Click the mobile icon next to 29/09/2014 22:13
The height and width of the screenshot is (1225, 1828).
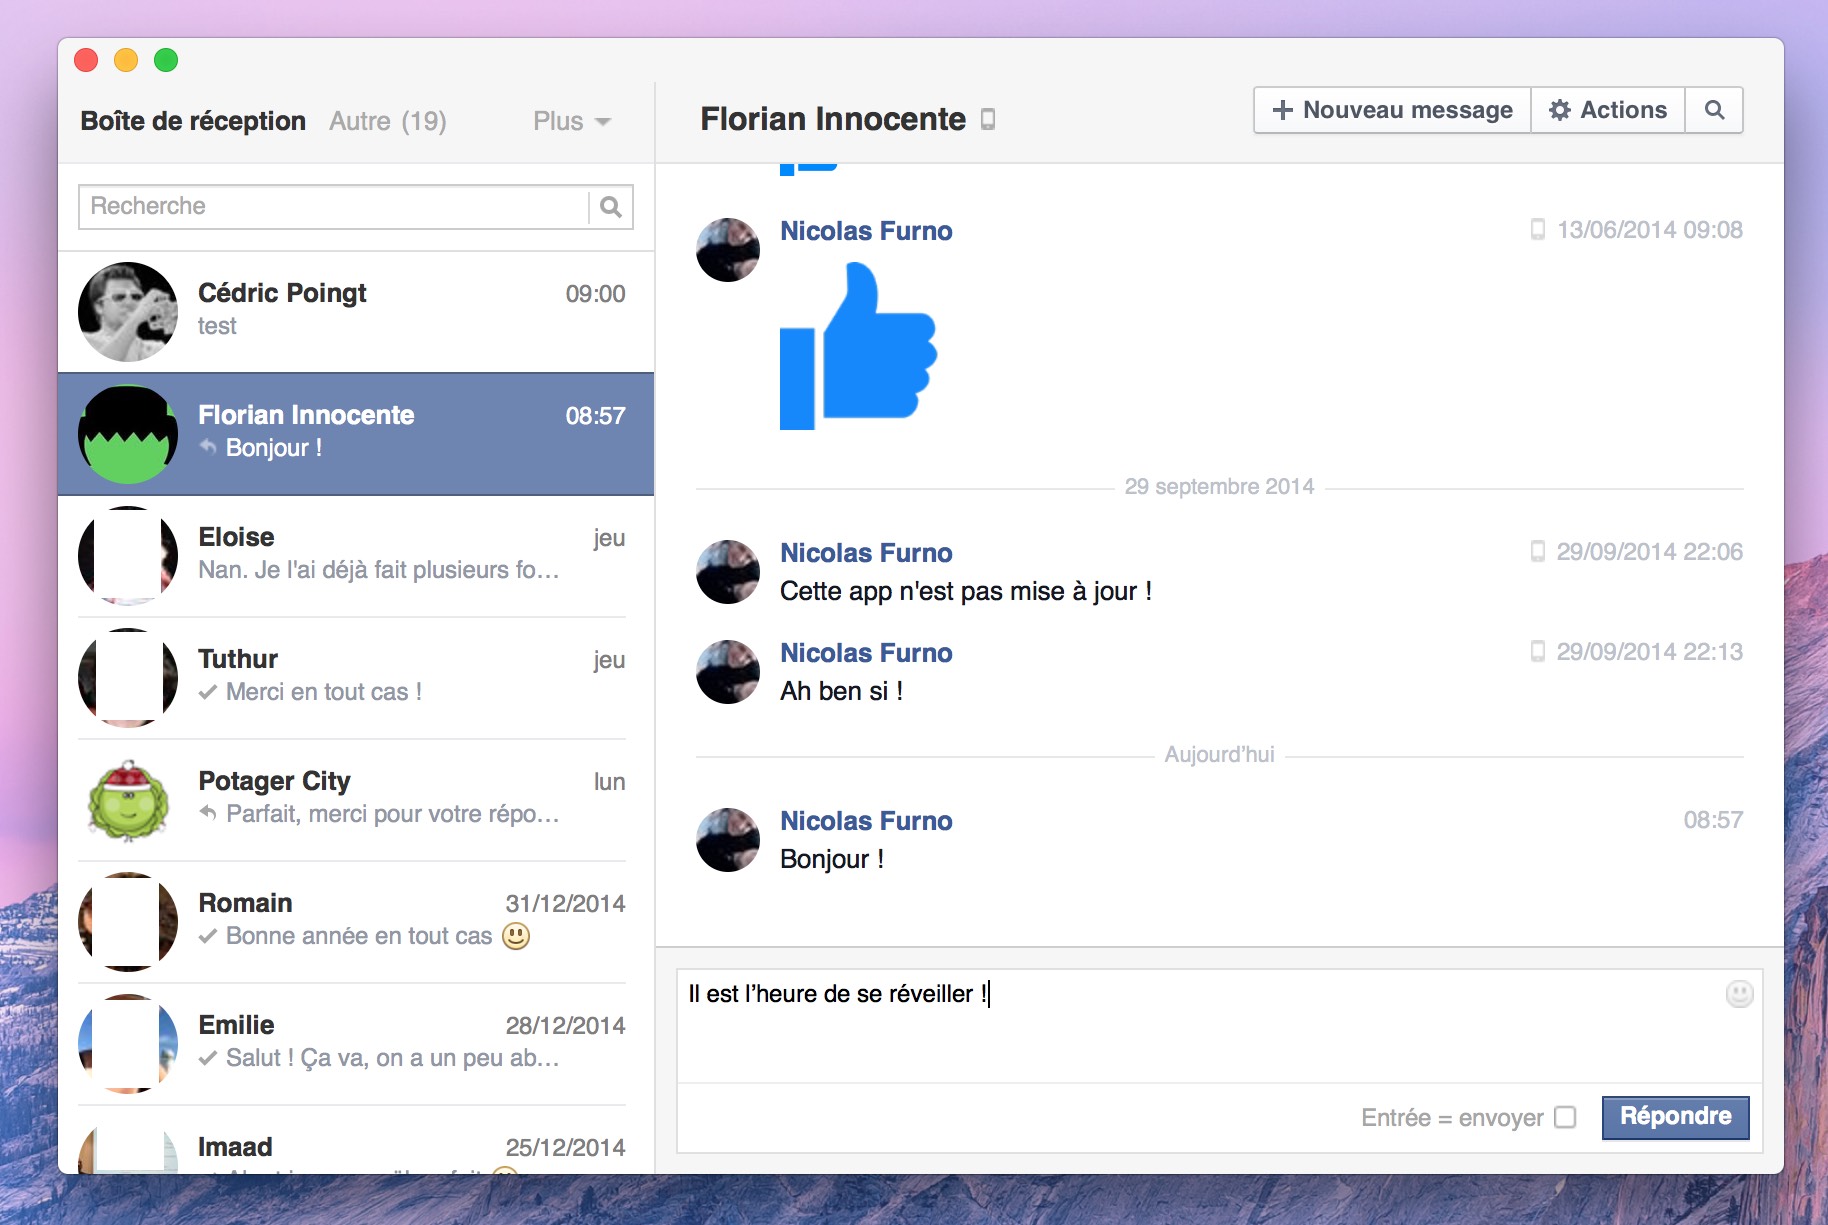click(1538, 652)
